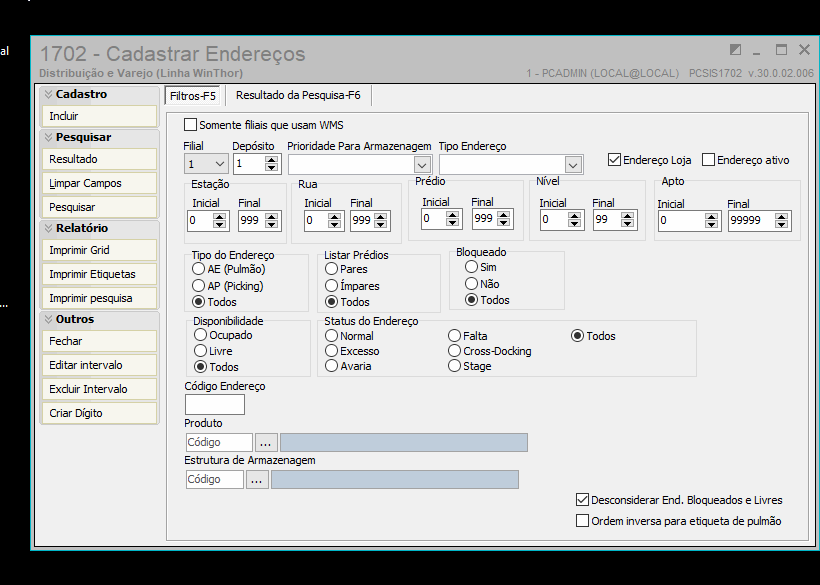This screenshot has height=585, width=820.
Task: Decrease Rua Final value
Action: point(381,225)
